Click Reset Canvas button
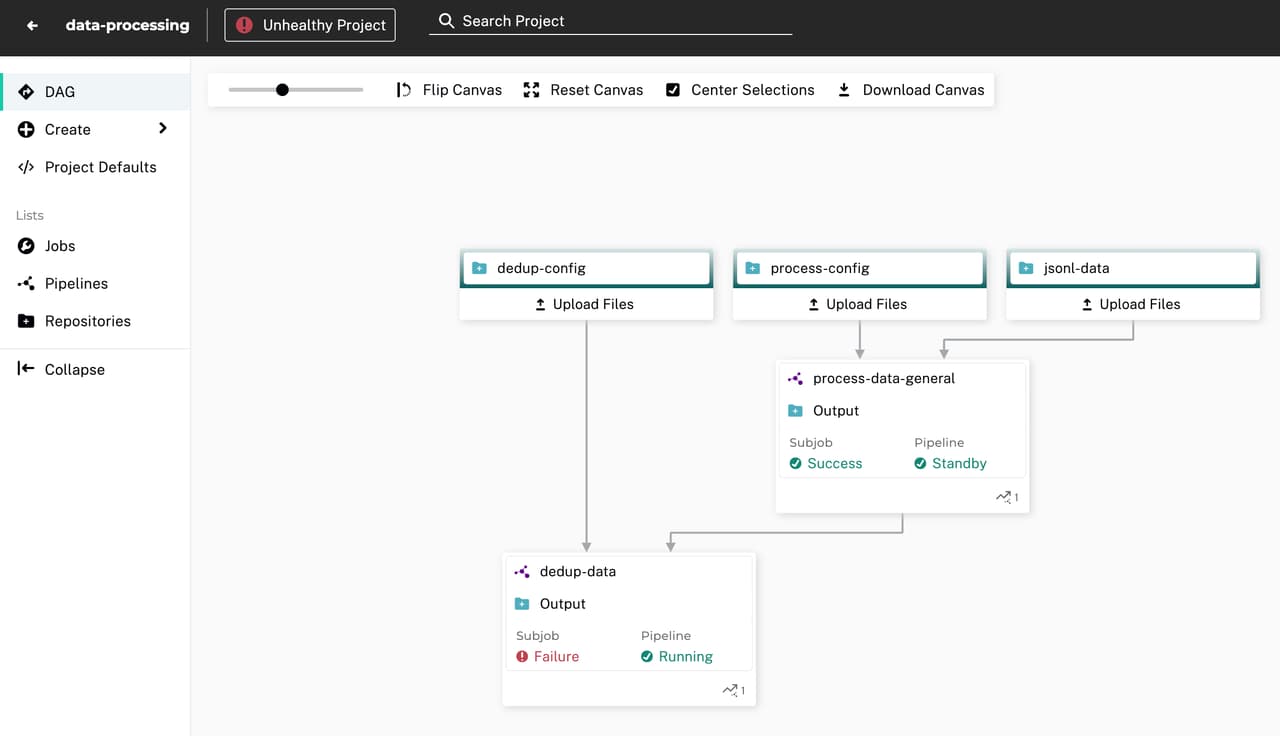1280x736 pixels. pyautogui.click(x=583, y=90)
